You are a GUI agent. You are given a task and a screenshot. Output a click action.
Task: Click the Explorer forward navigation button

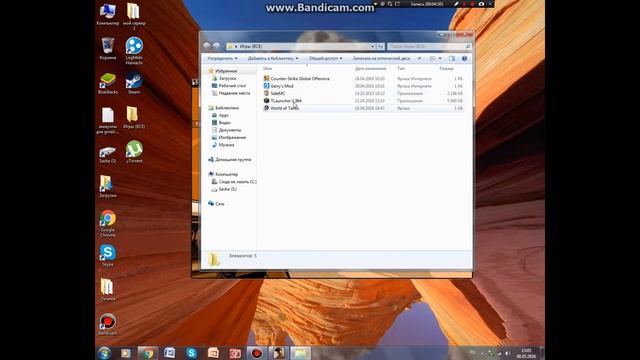click(x=217, y=46)
